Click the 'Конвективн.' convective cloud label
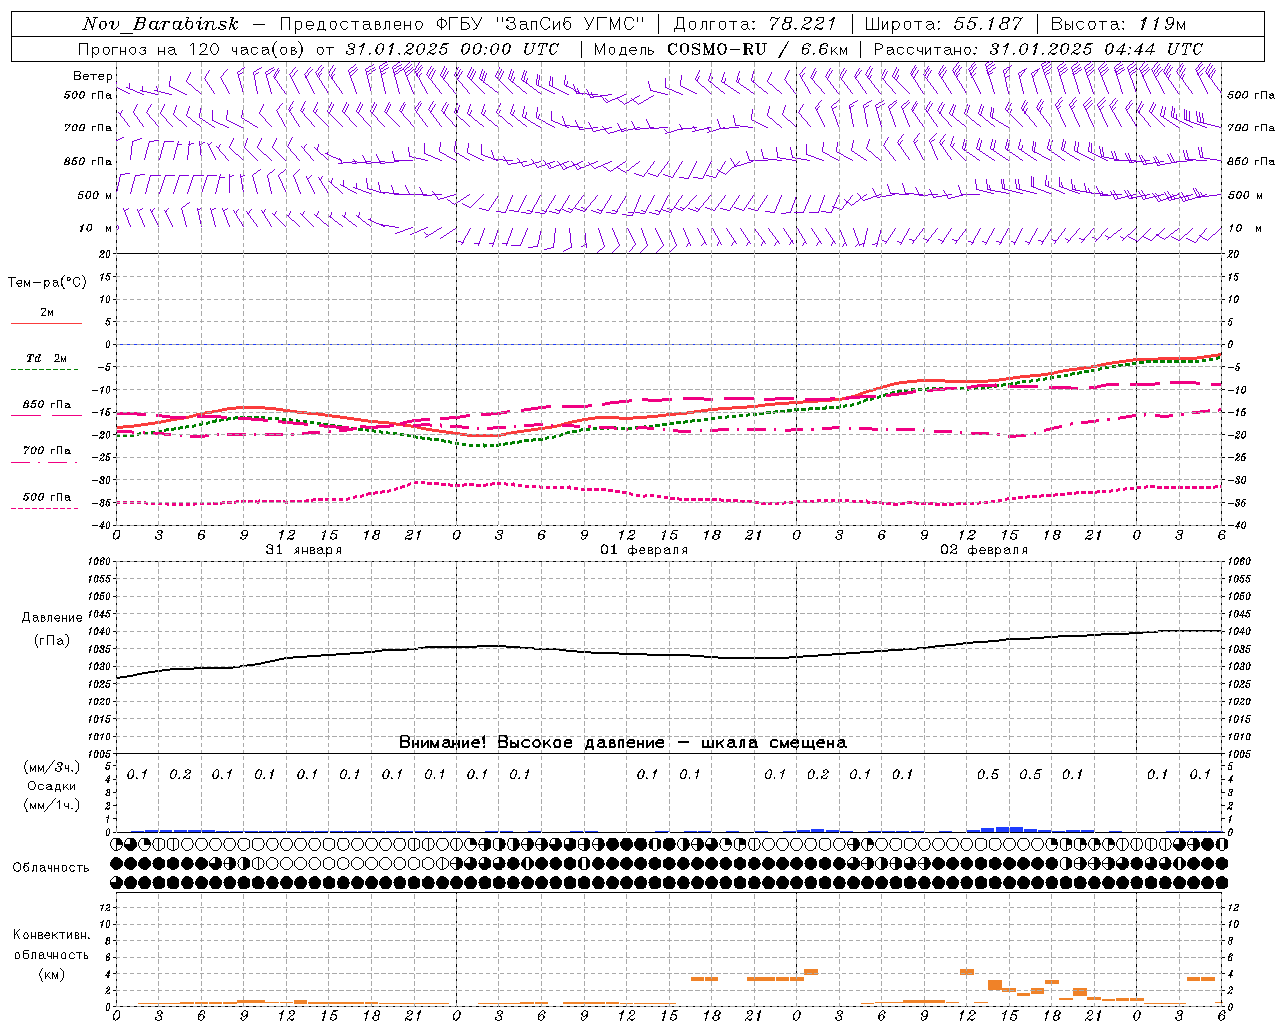The height and width of the screenshot is (1024, 1280). pos(52,934)
